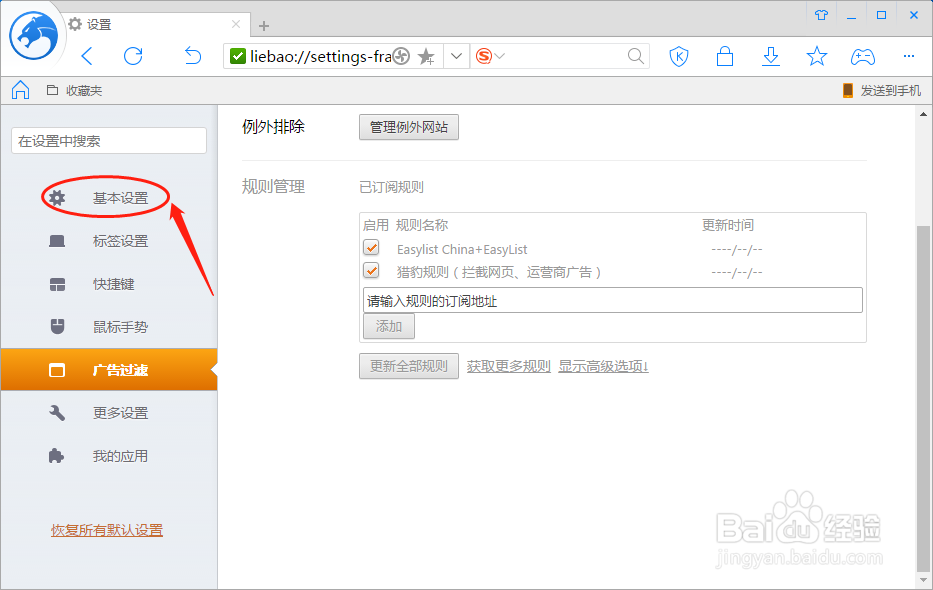The height and width of the screenshot is (590, 933).
Task: Click the green security check badge
Action: (x=237, y=57)
